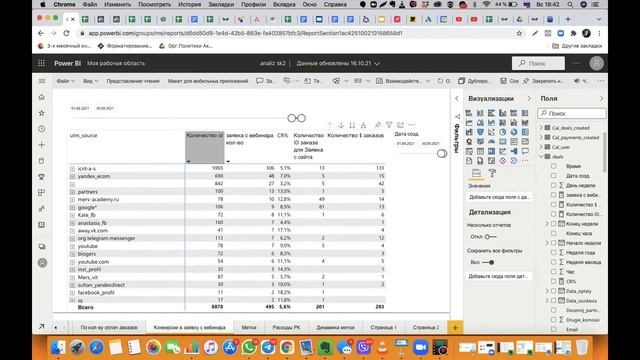Screen dimensions: 640x360
Task: Expand the Cal_deals_created table
Action: 542,128
